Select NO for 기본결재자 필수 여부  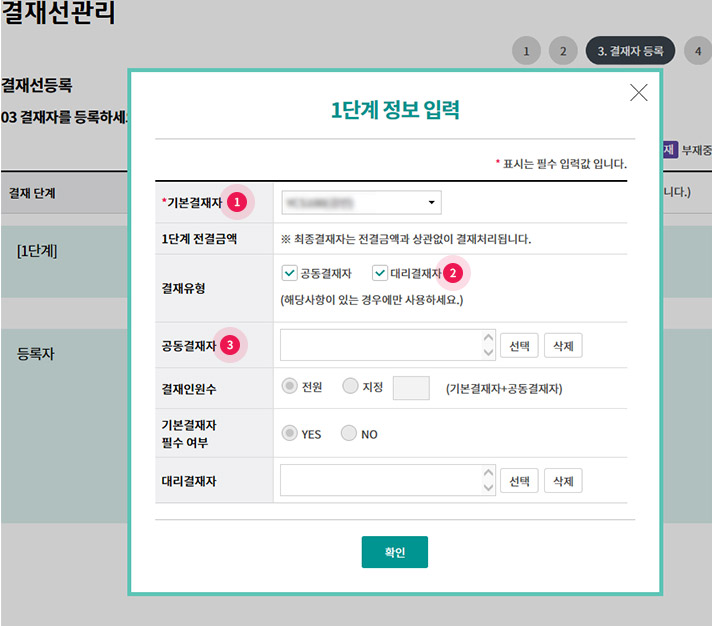[350, 434]
